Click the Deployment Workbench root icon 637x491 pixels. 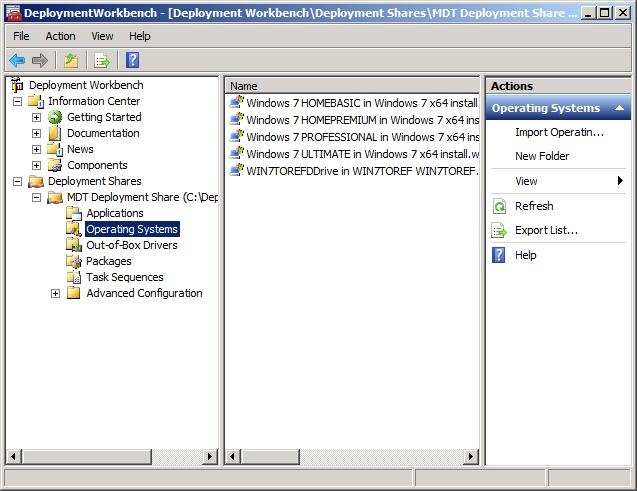click(x=17, y=85)
